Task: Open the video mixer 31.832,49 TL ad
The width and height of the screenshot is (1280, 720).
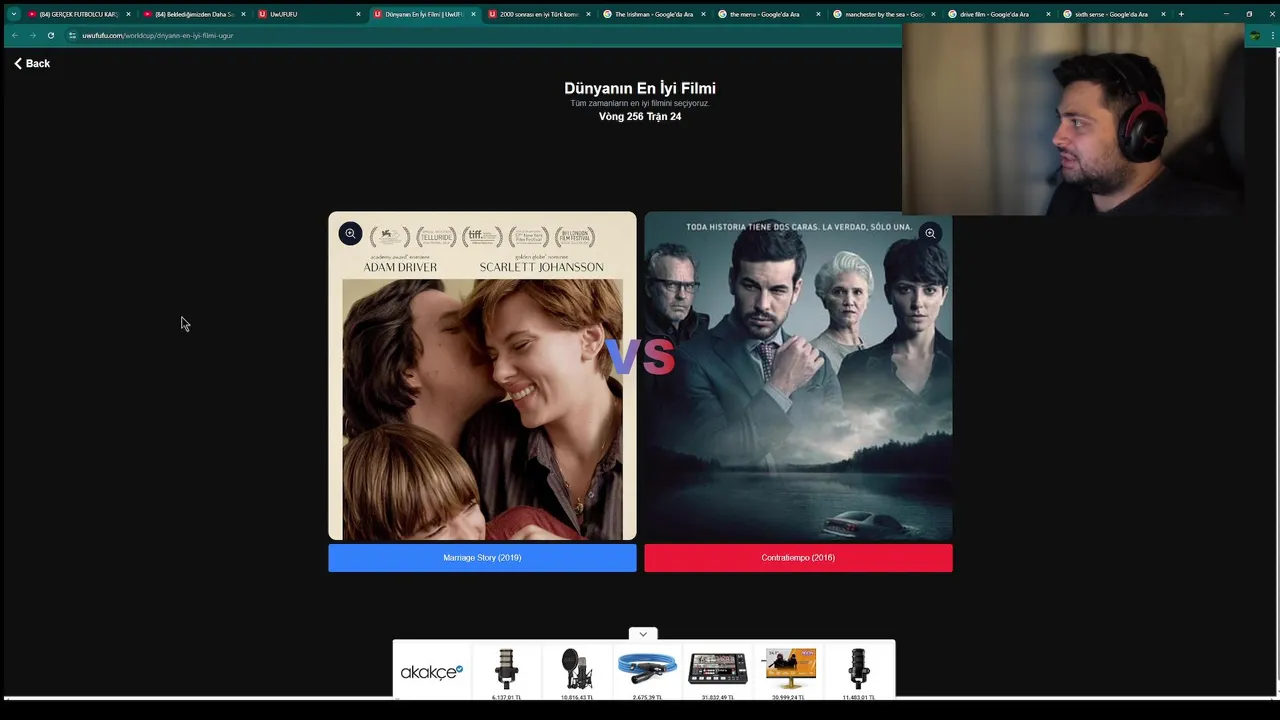Action: coord(718,673)
